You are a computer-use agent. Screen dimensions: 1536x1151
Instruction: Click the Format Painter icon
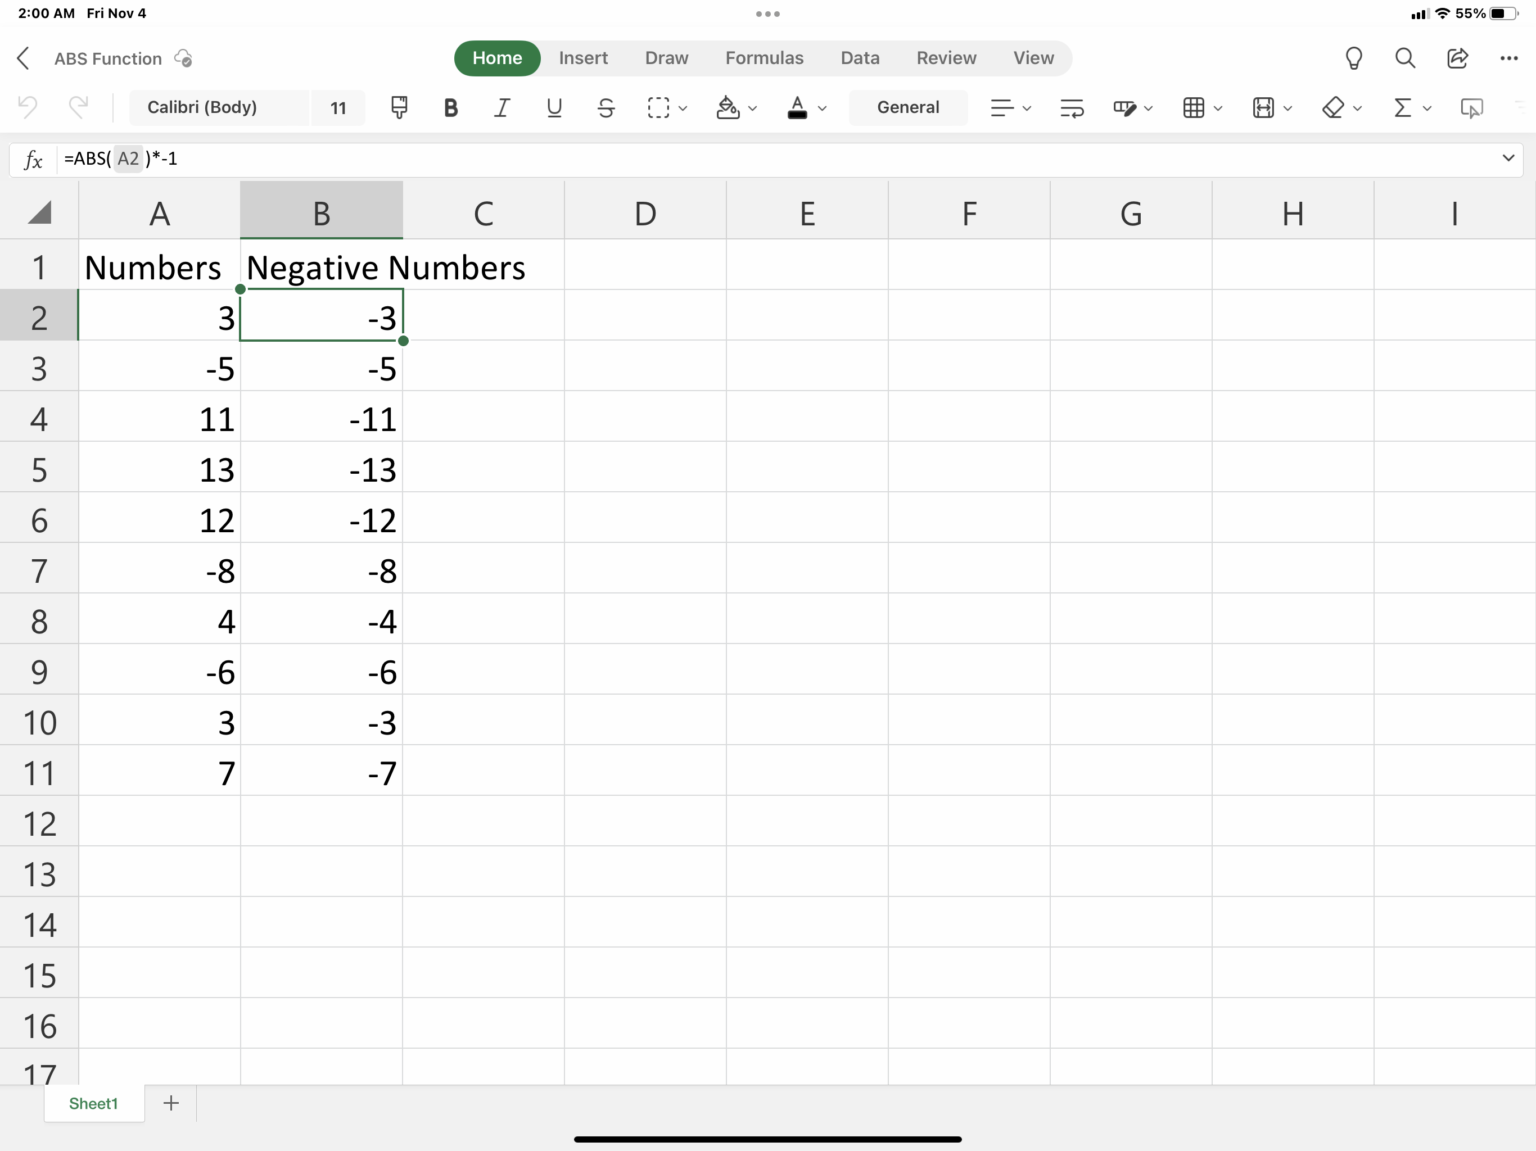[399, 107]
